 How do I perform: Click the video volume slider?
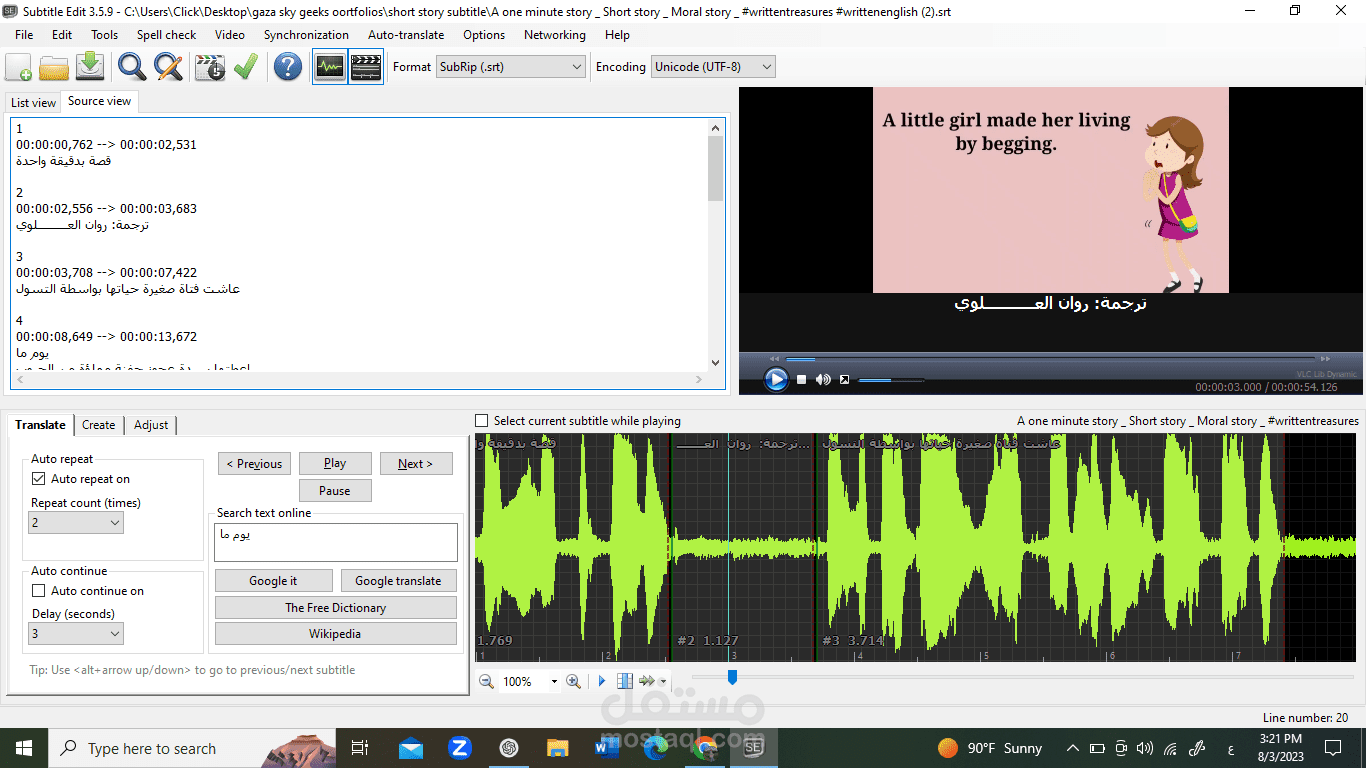click(891, 379)
